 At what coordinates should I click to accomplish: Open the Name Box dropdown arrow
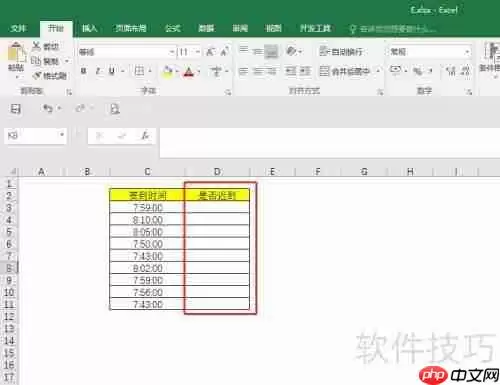(x=62, y=135)
